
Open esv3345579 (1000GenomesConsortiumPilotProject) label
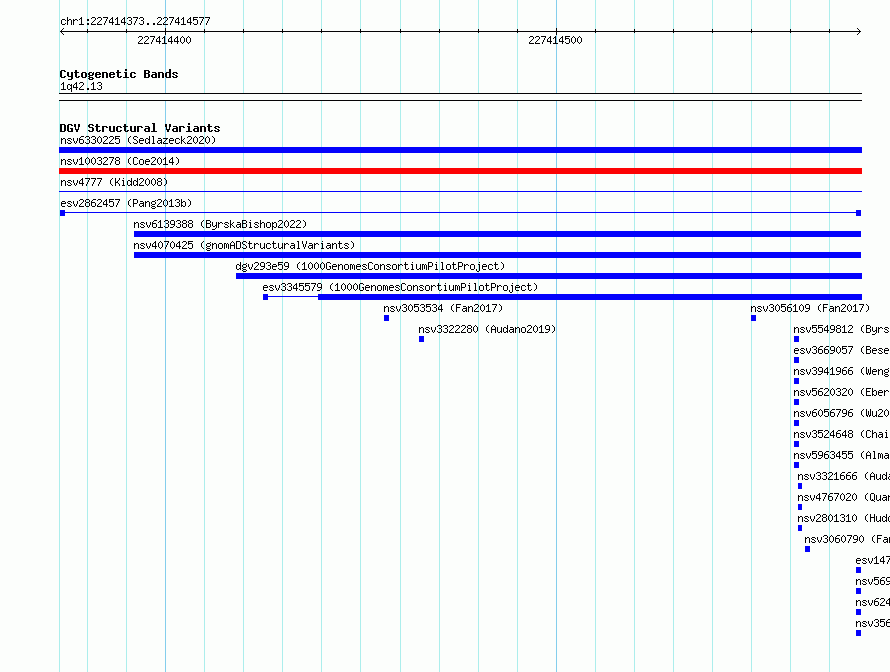point(400,287)
